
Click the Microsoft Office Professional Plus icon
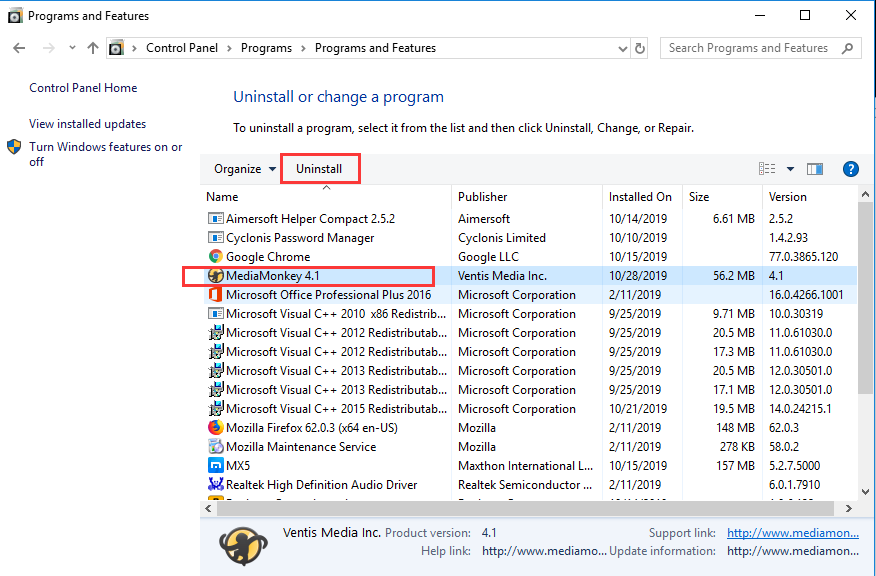click(215, 294)
